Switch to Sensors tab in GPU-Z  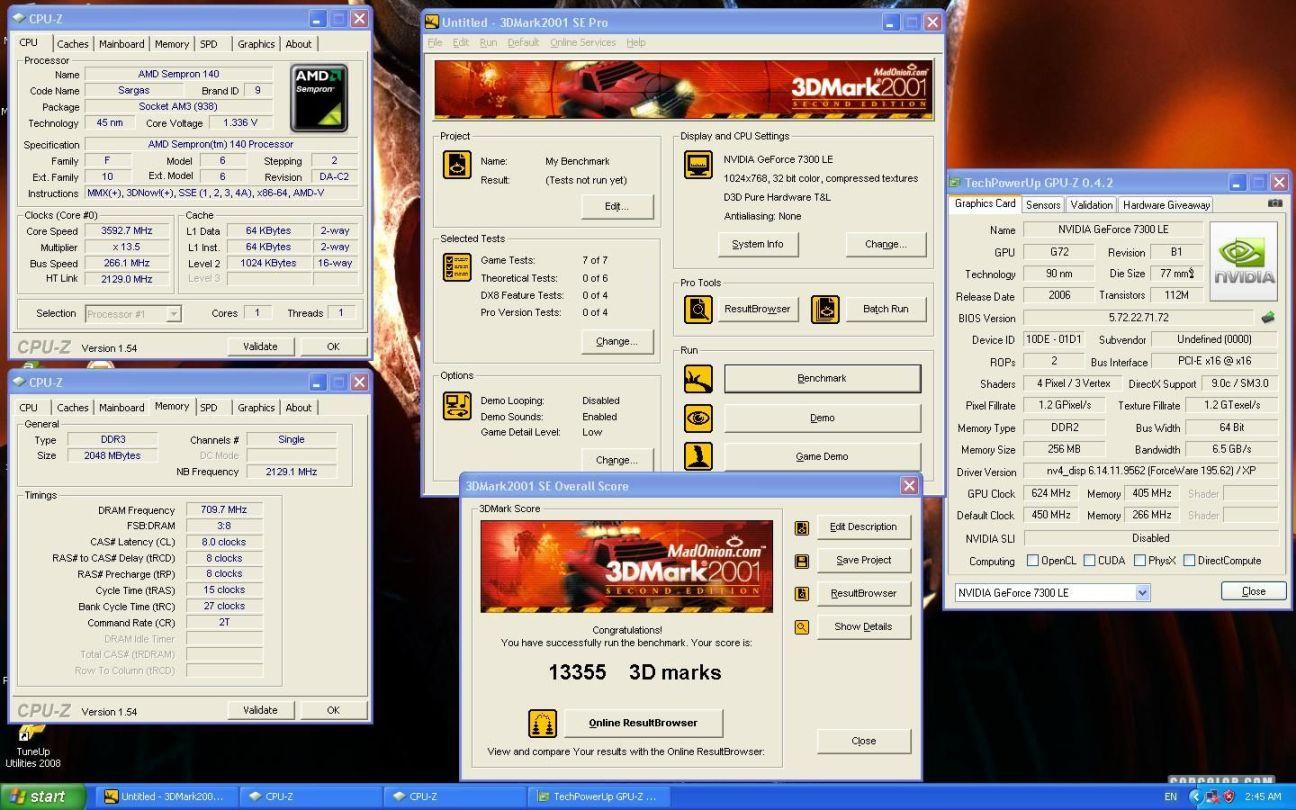[1043, 205]
